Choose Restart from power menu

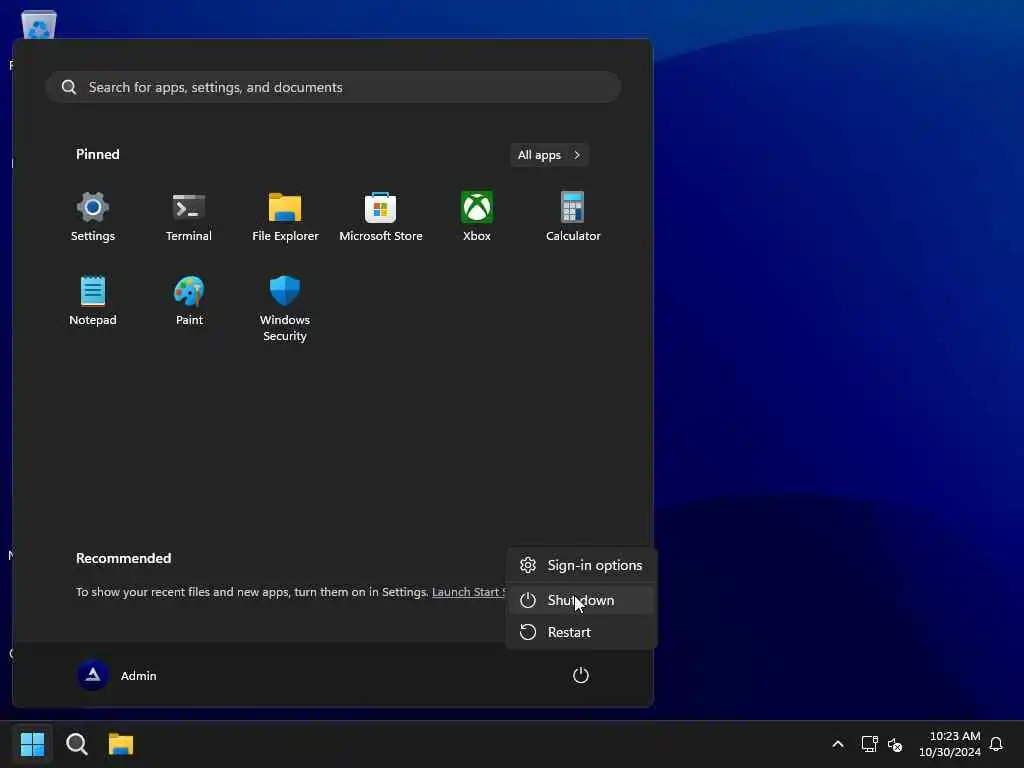click(581, 632)
